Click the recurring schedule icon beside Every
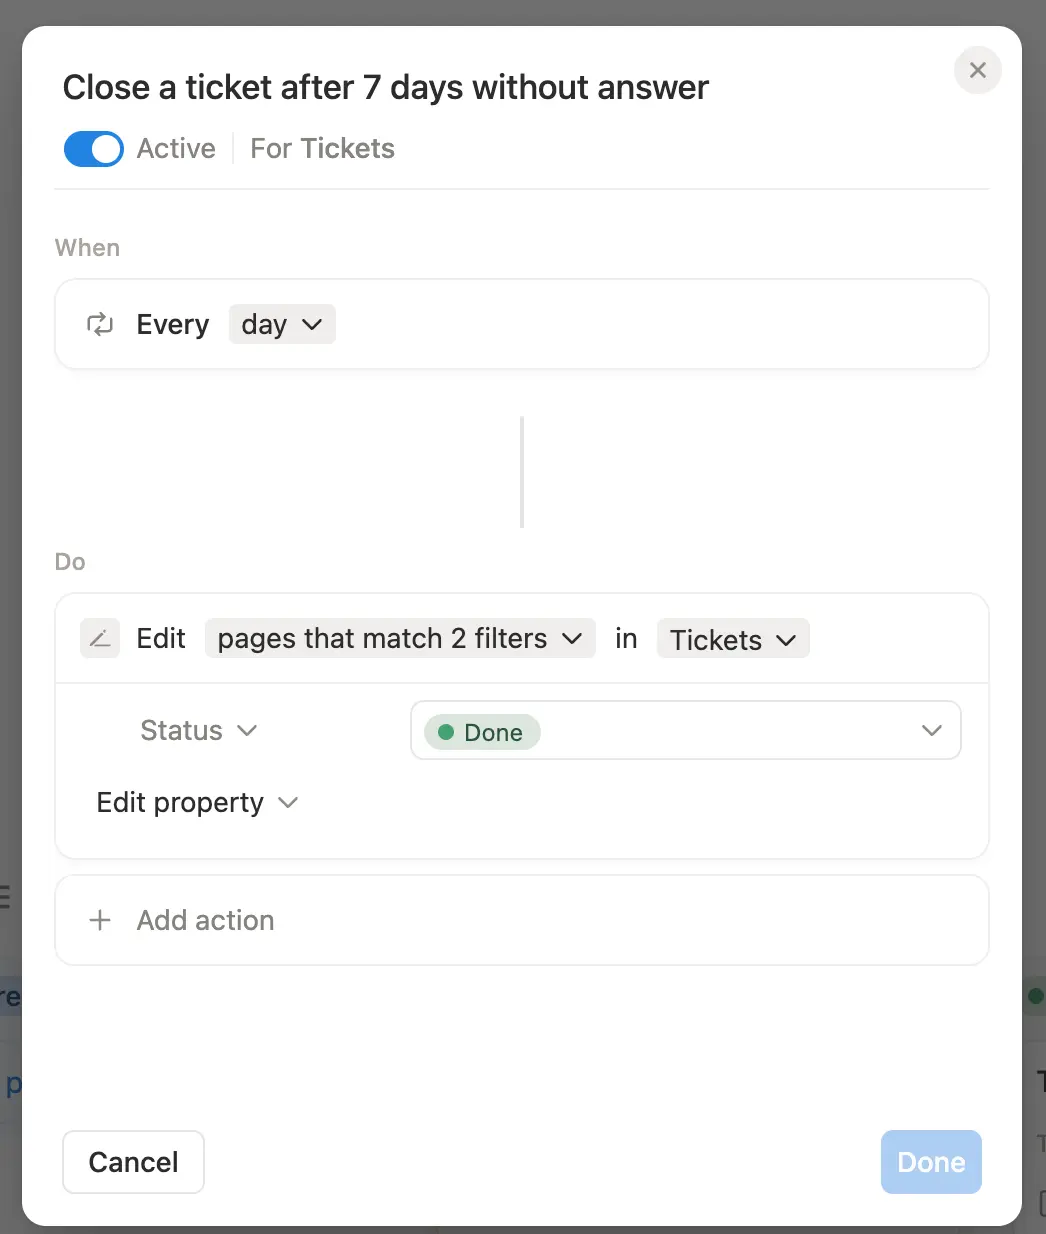Viewport: 1046px width, 1234px height. tap(100, 324)
